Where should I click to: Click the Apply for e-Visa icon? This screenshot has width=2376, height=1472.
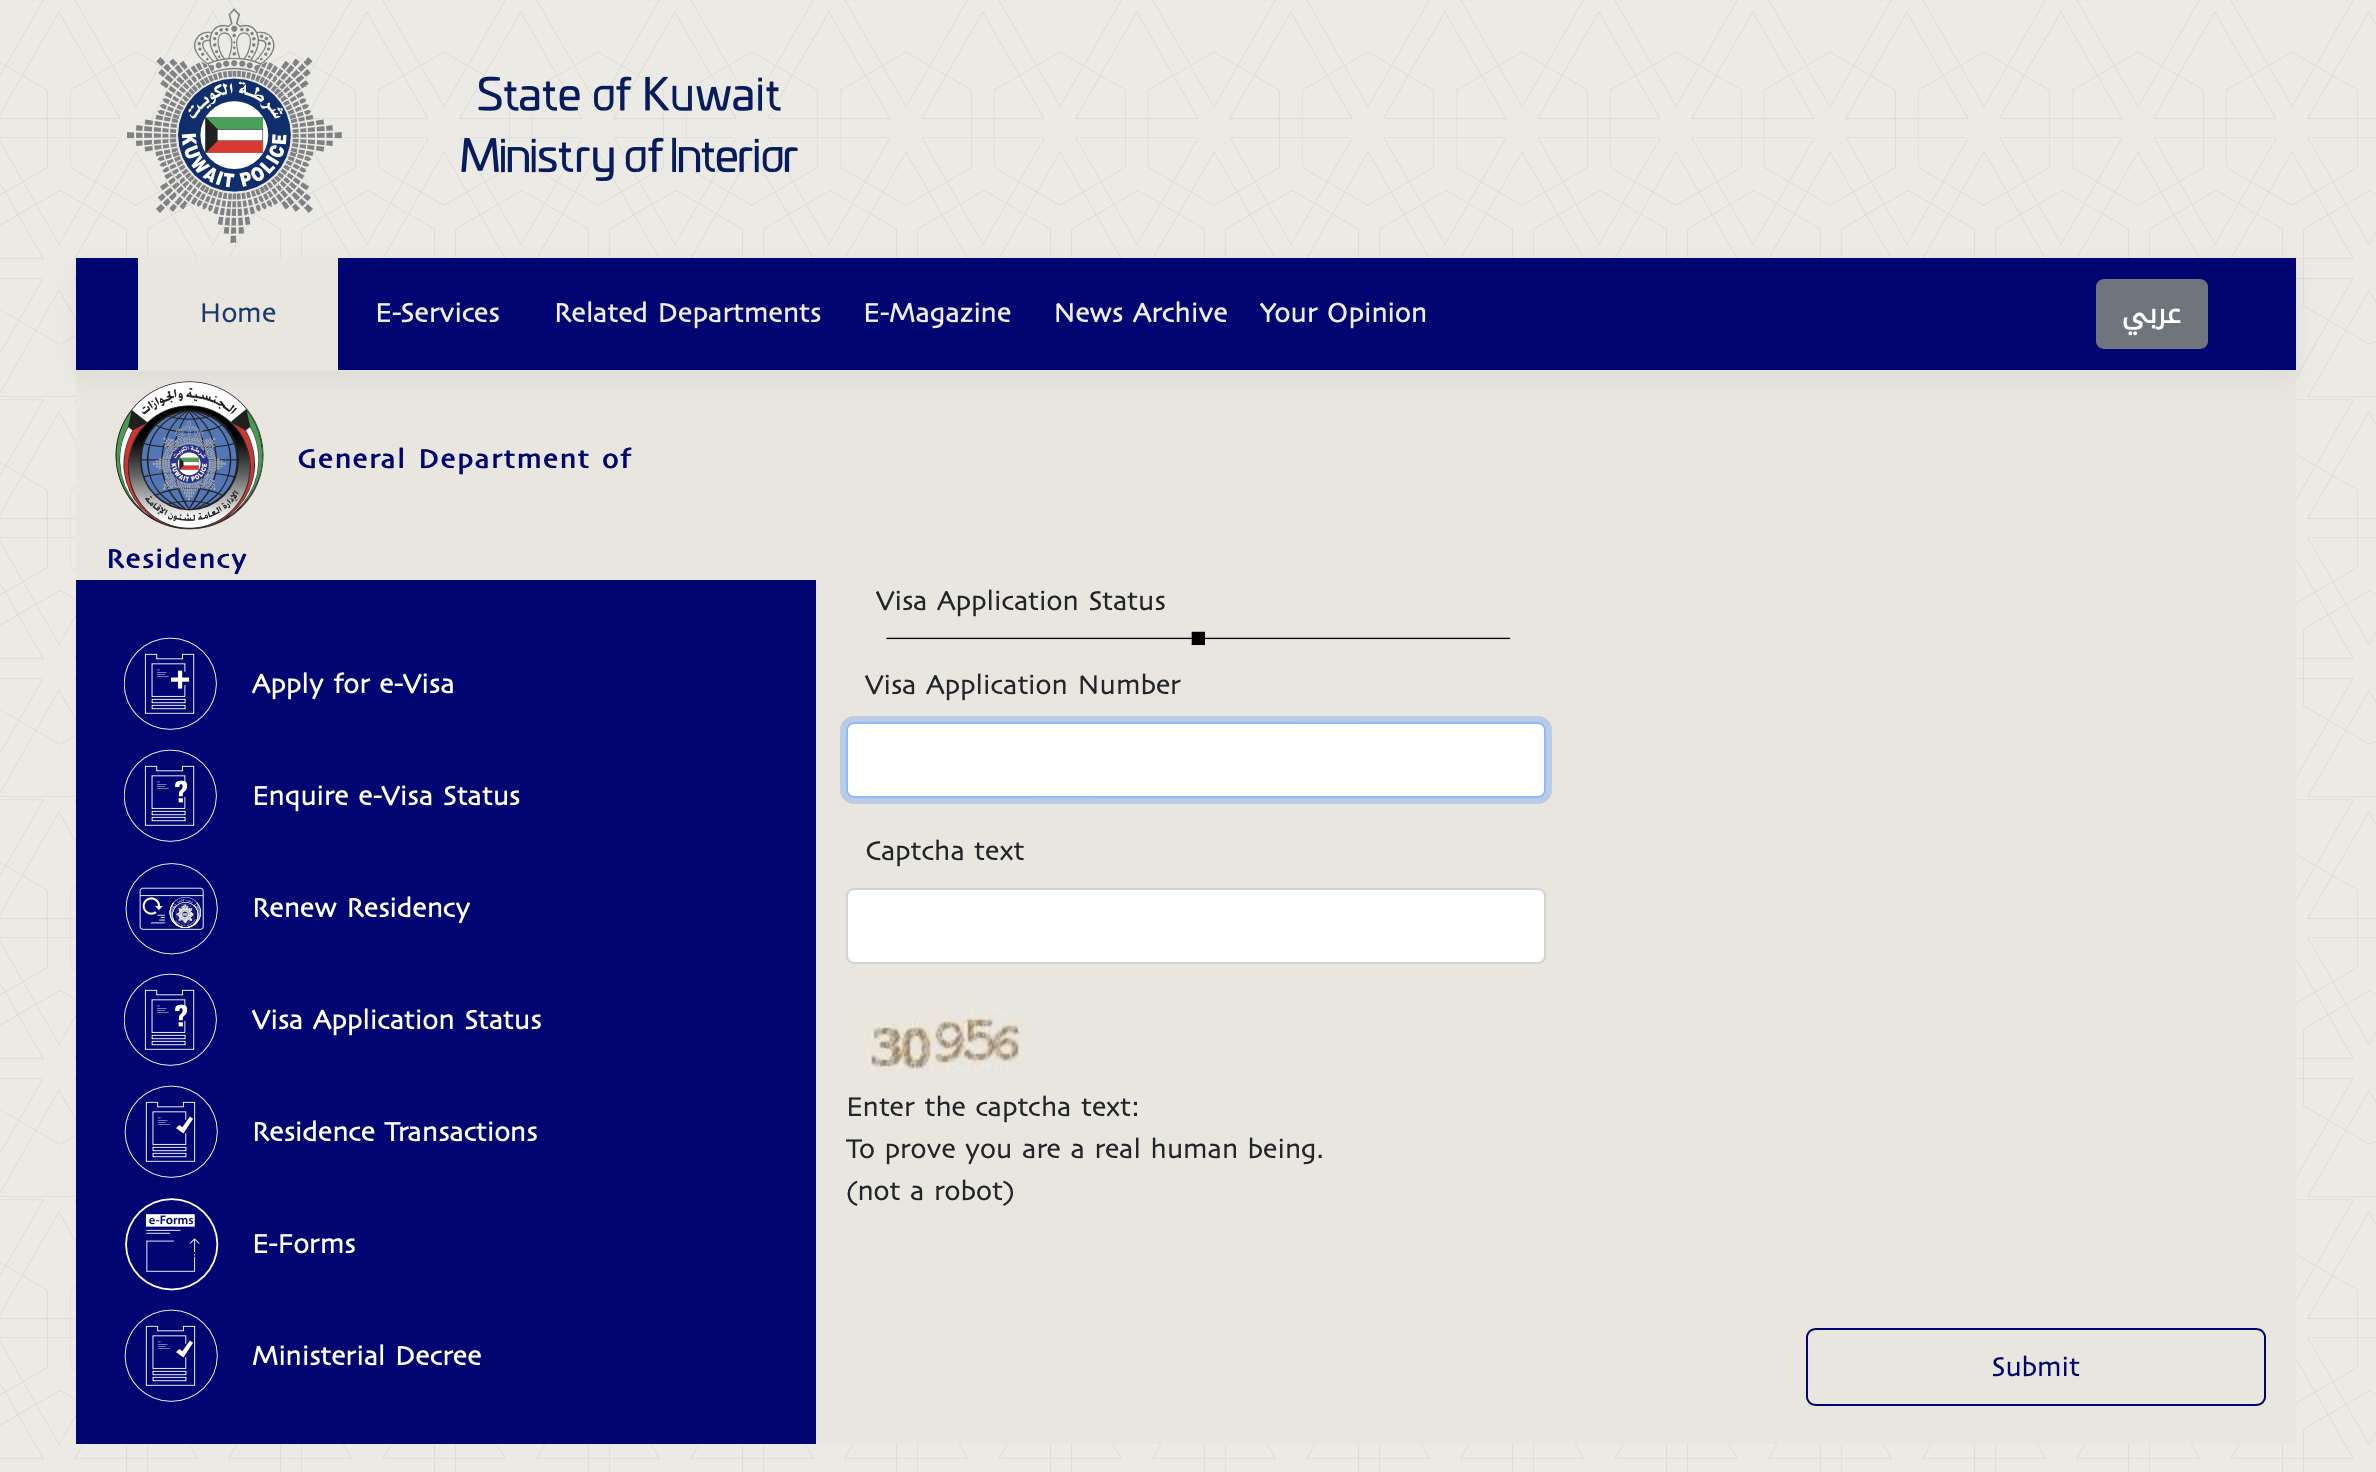[x=168, y=683]
